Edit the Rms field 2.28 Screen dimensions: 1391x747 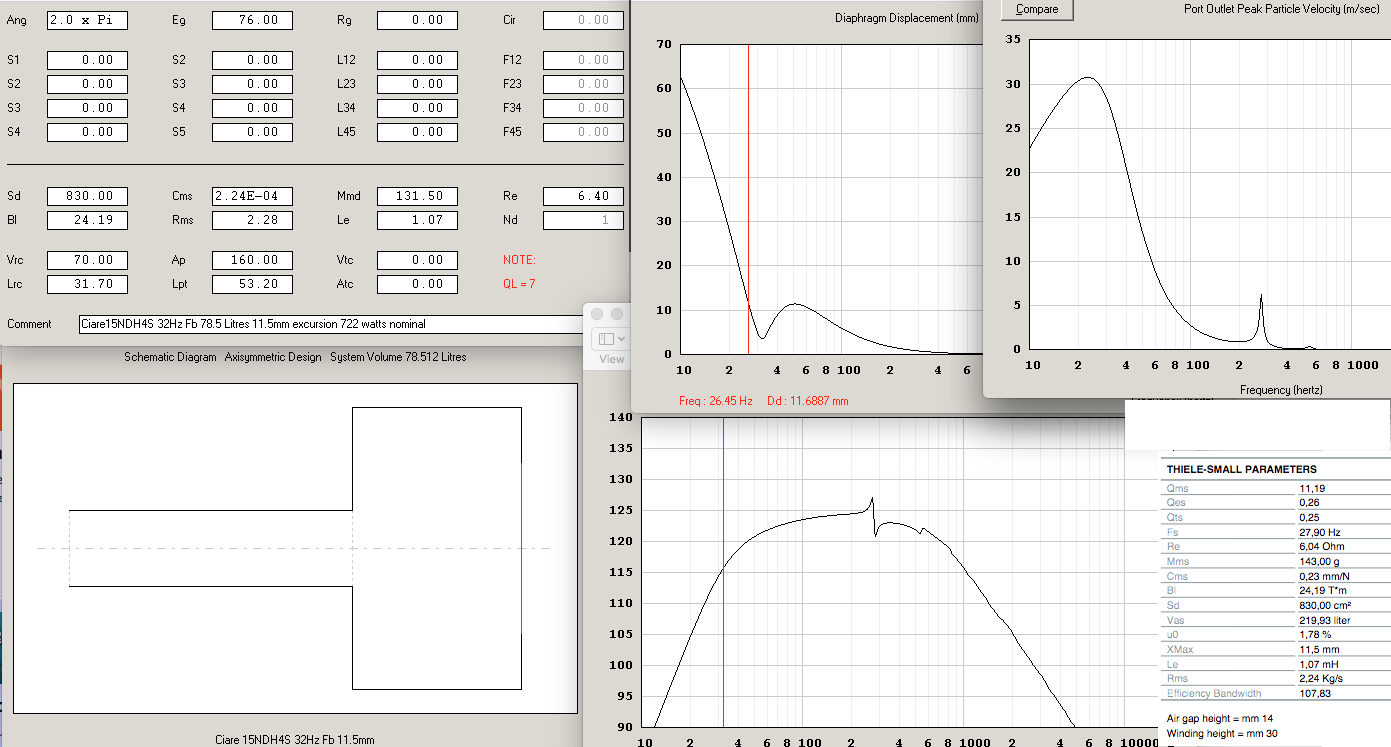pos(252,220)
